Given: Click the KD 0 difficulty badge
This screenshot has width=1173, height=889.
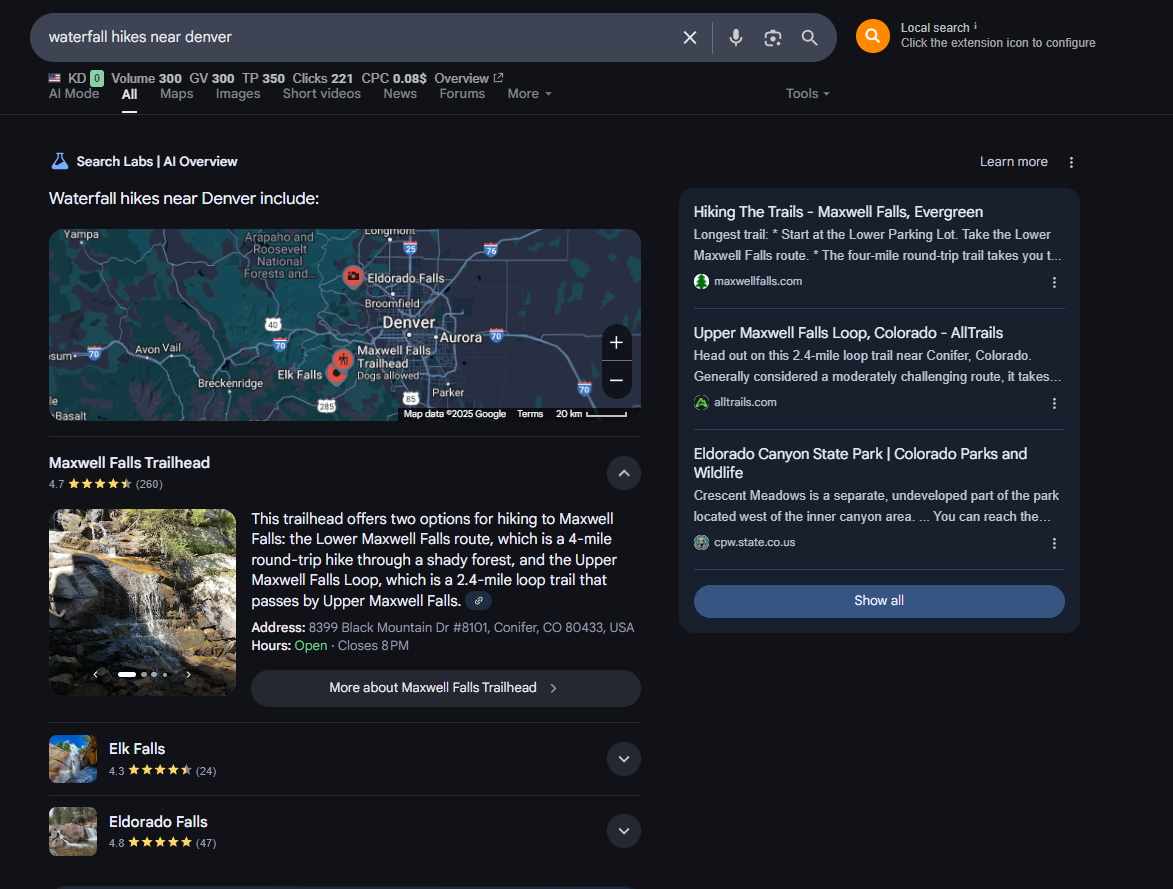Looking at the screenshot, I should click(x=97, y=78).
